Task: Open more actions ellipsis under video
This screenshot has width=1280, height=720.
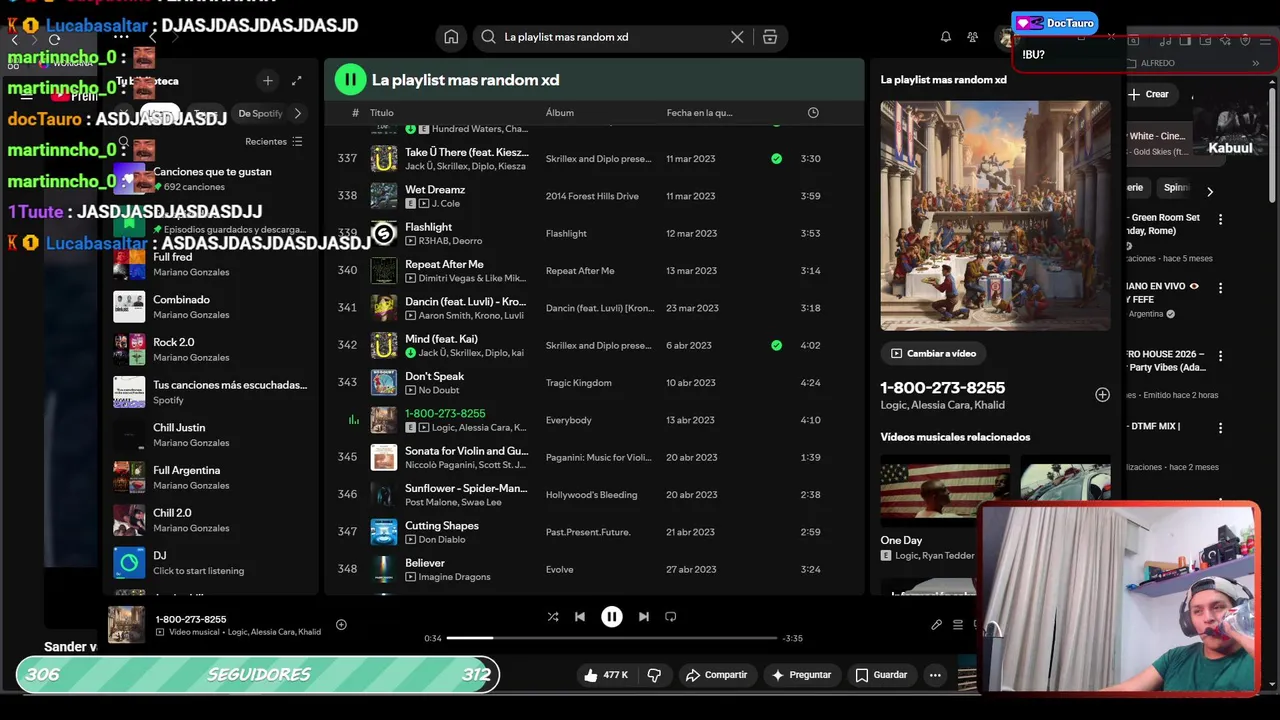Action: (x=935, y=675)
